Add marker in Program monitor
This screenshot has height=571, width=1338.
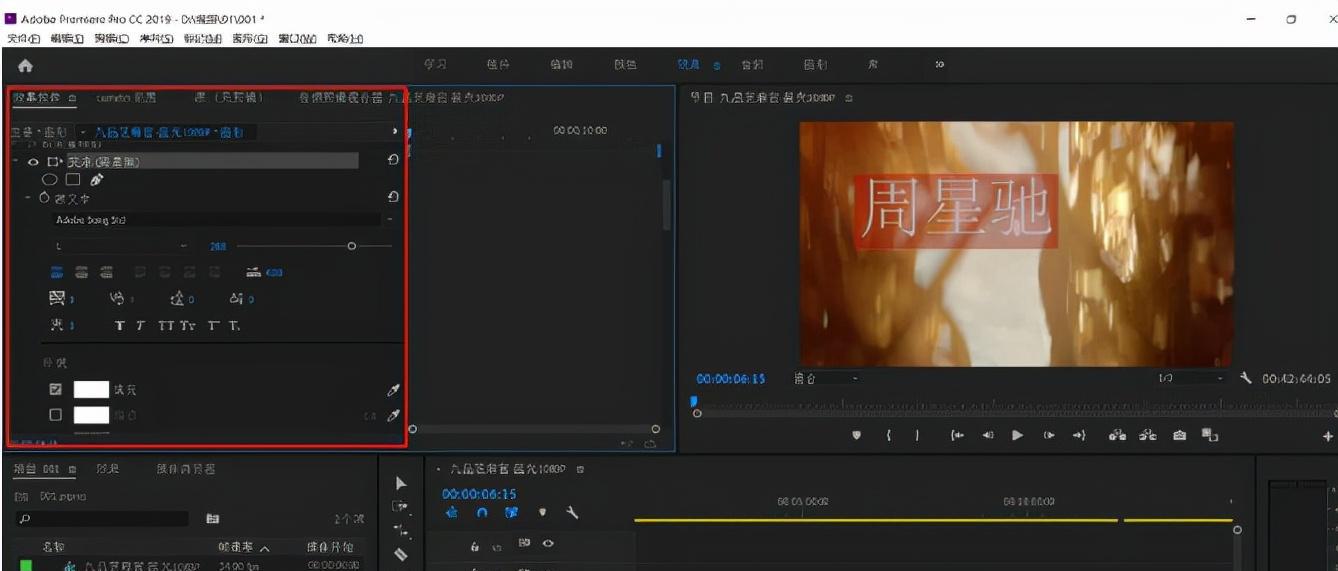(856, 436)
